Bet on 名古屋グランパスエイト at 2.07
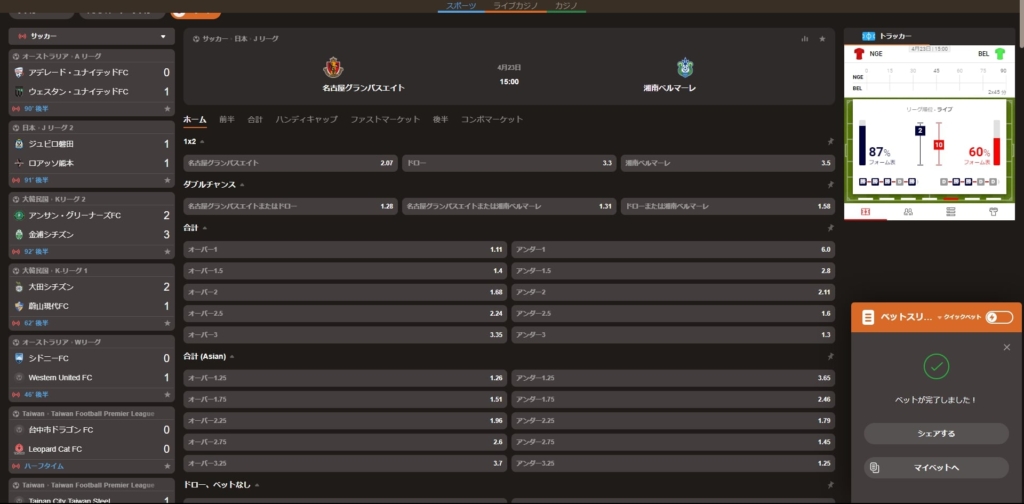The height and width of the screenshot is (504, 1024). coord(290,163)
